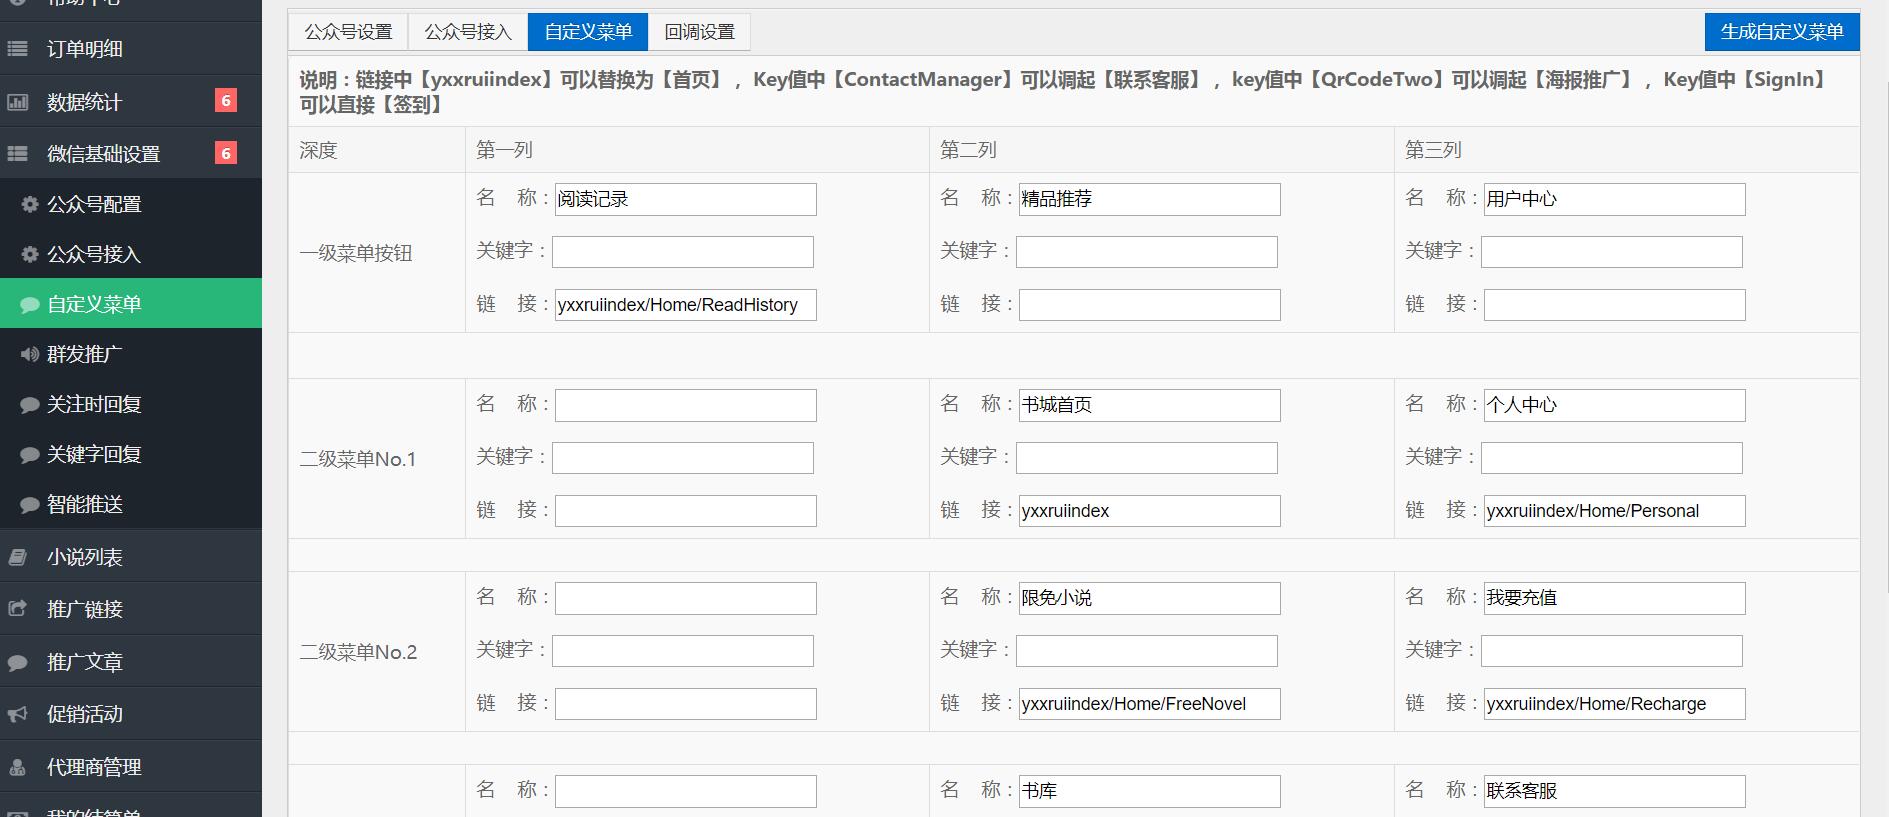This screenshot has height=817, width=1889.
Task: Switch to the 公众号设置 tab
Action: pyautogui.click(x=348, y=32)
